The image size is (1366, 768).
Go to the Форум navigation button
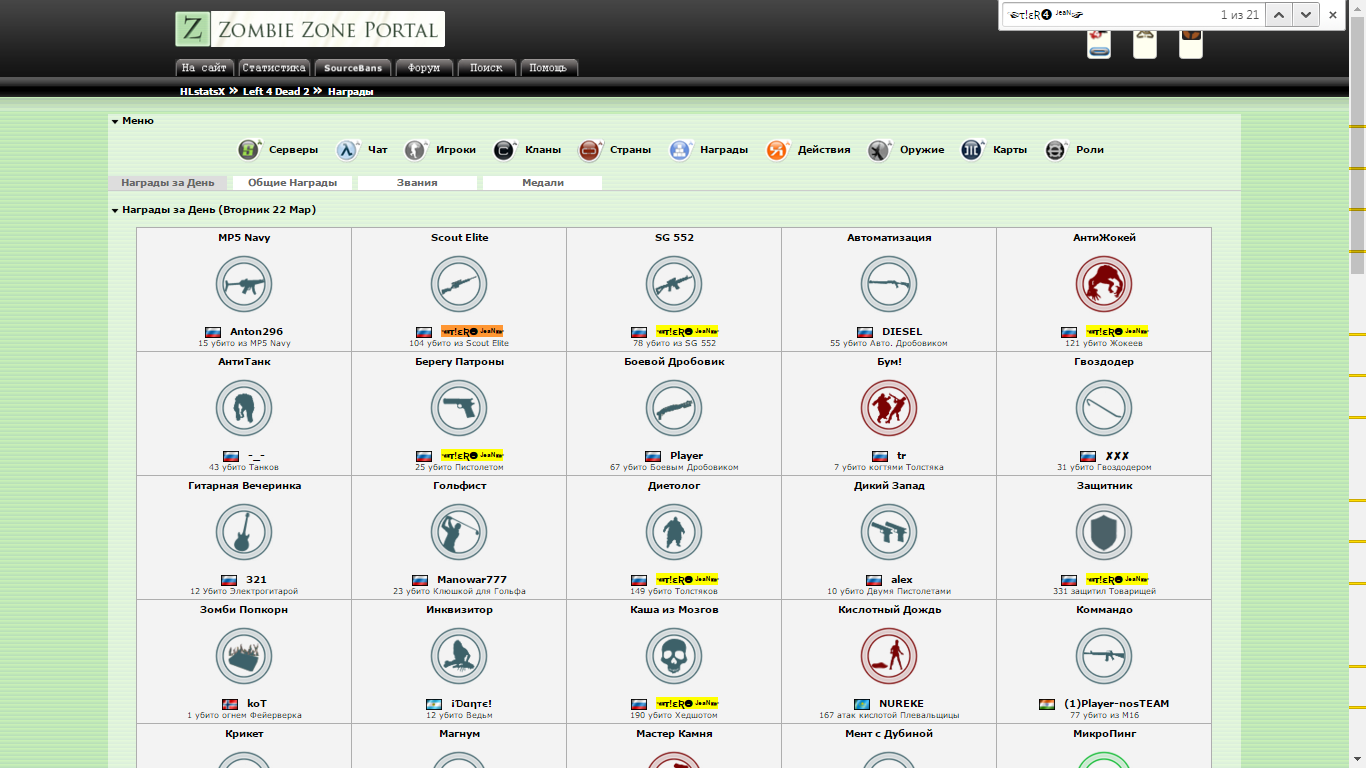425,68
